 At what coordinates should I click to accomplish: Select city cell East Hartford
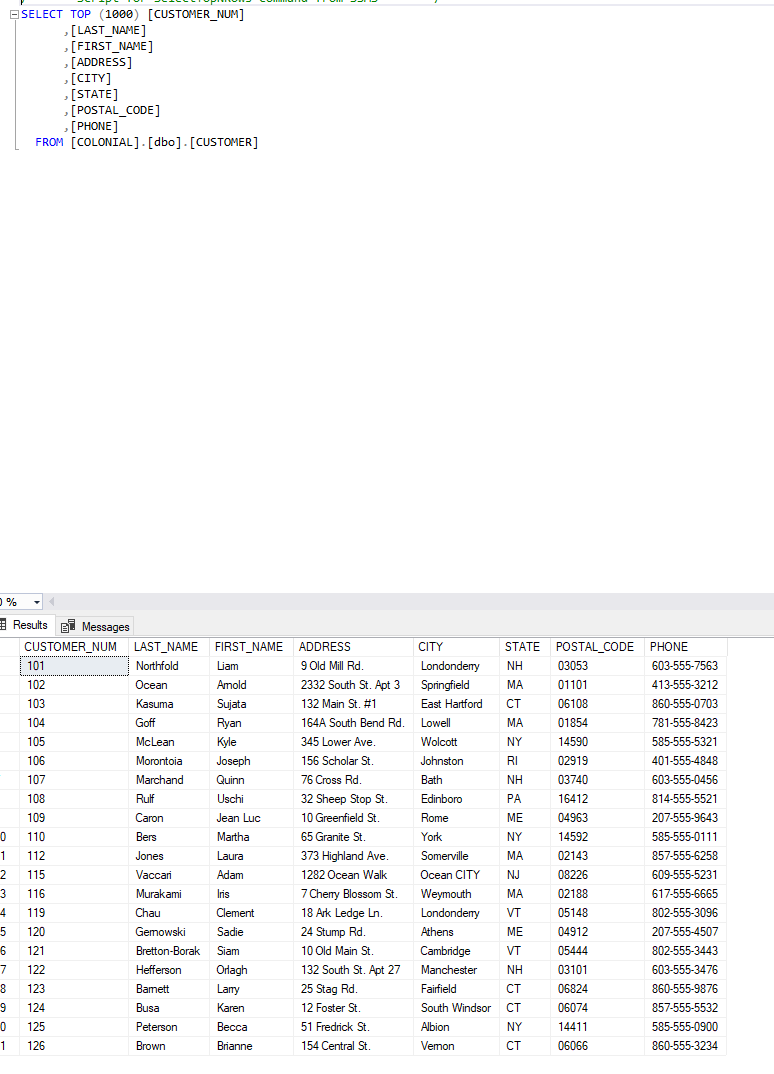(457, 704)
